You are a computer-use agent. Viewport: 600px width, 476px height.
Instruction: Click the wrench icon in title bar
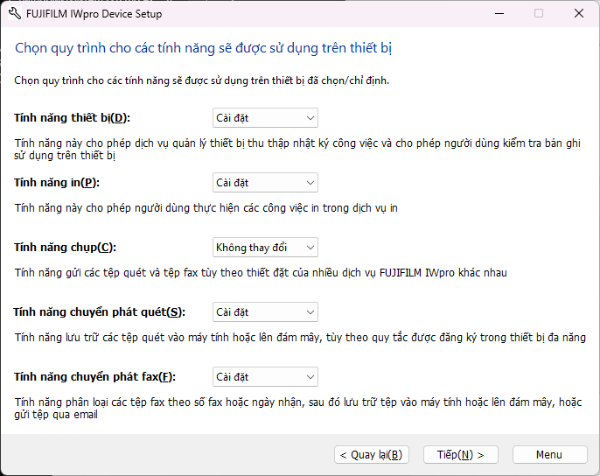click(15, 14)
